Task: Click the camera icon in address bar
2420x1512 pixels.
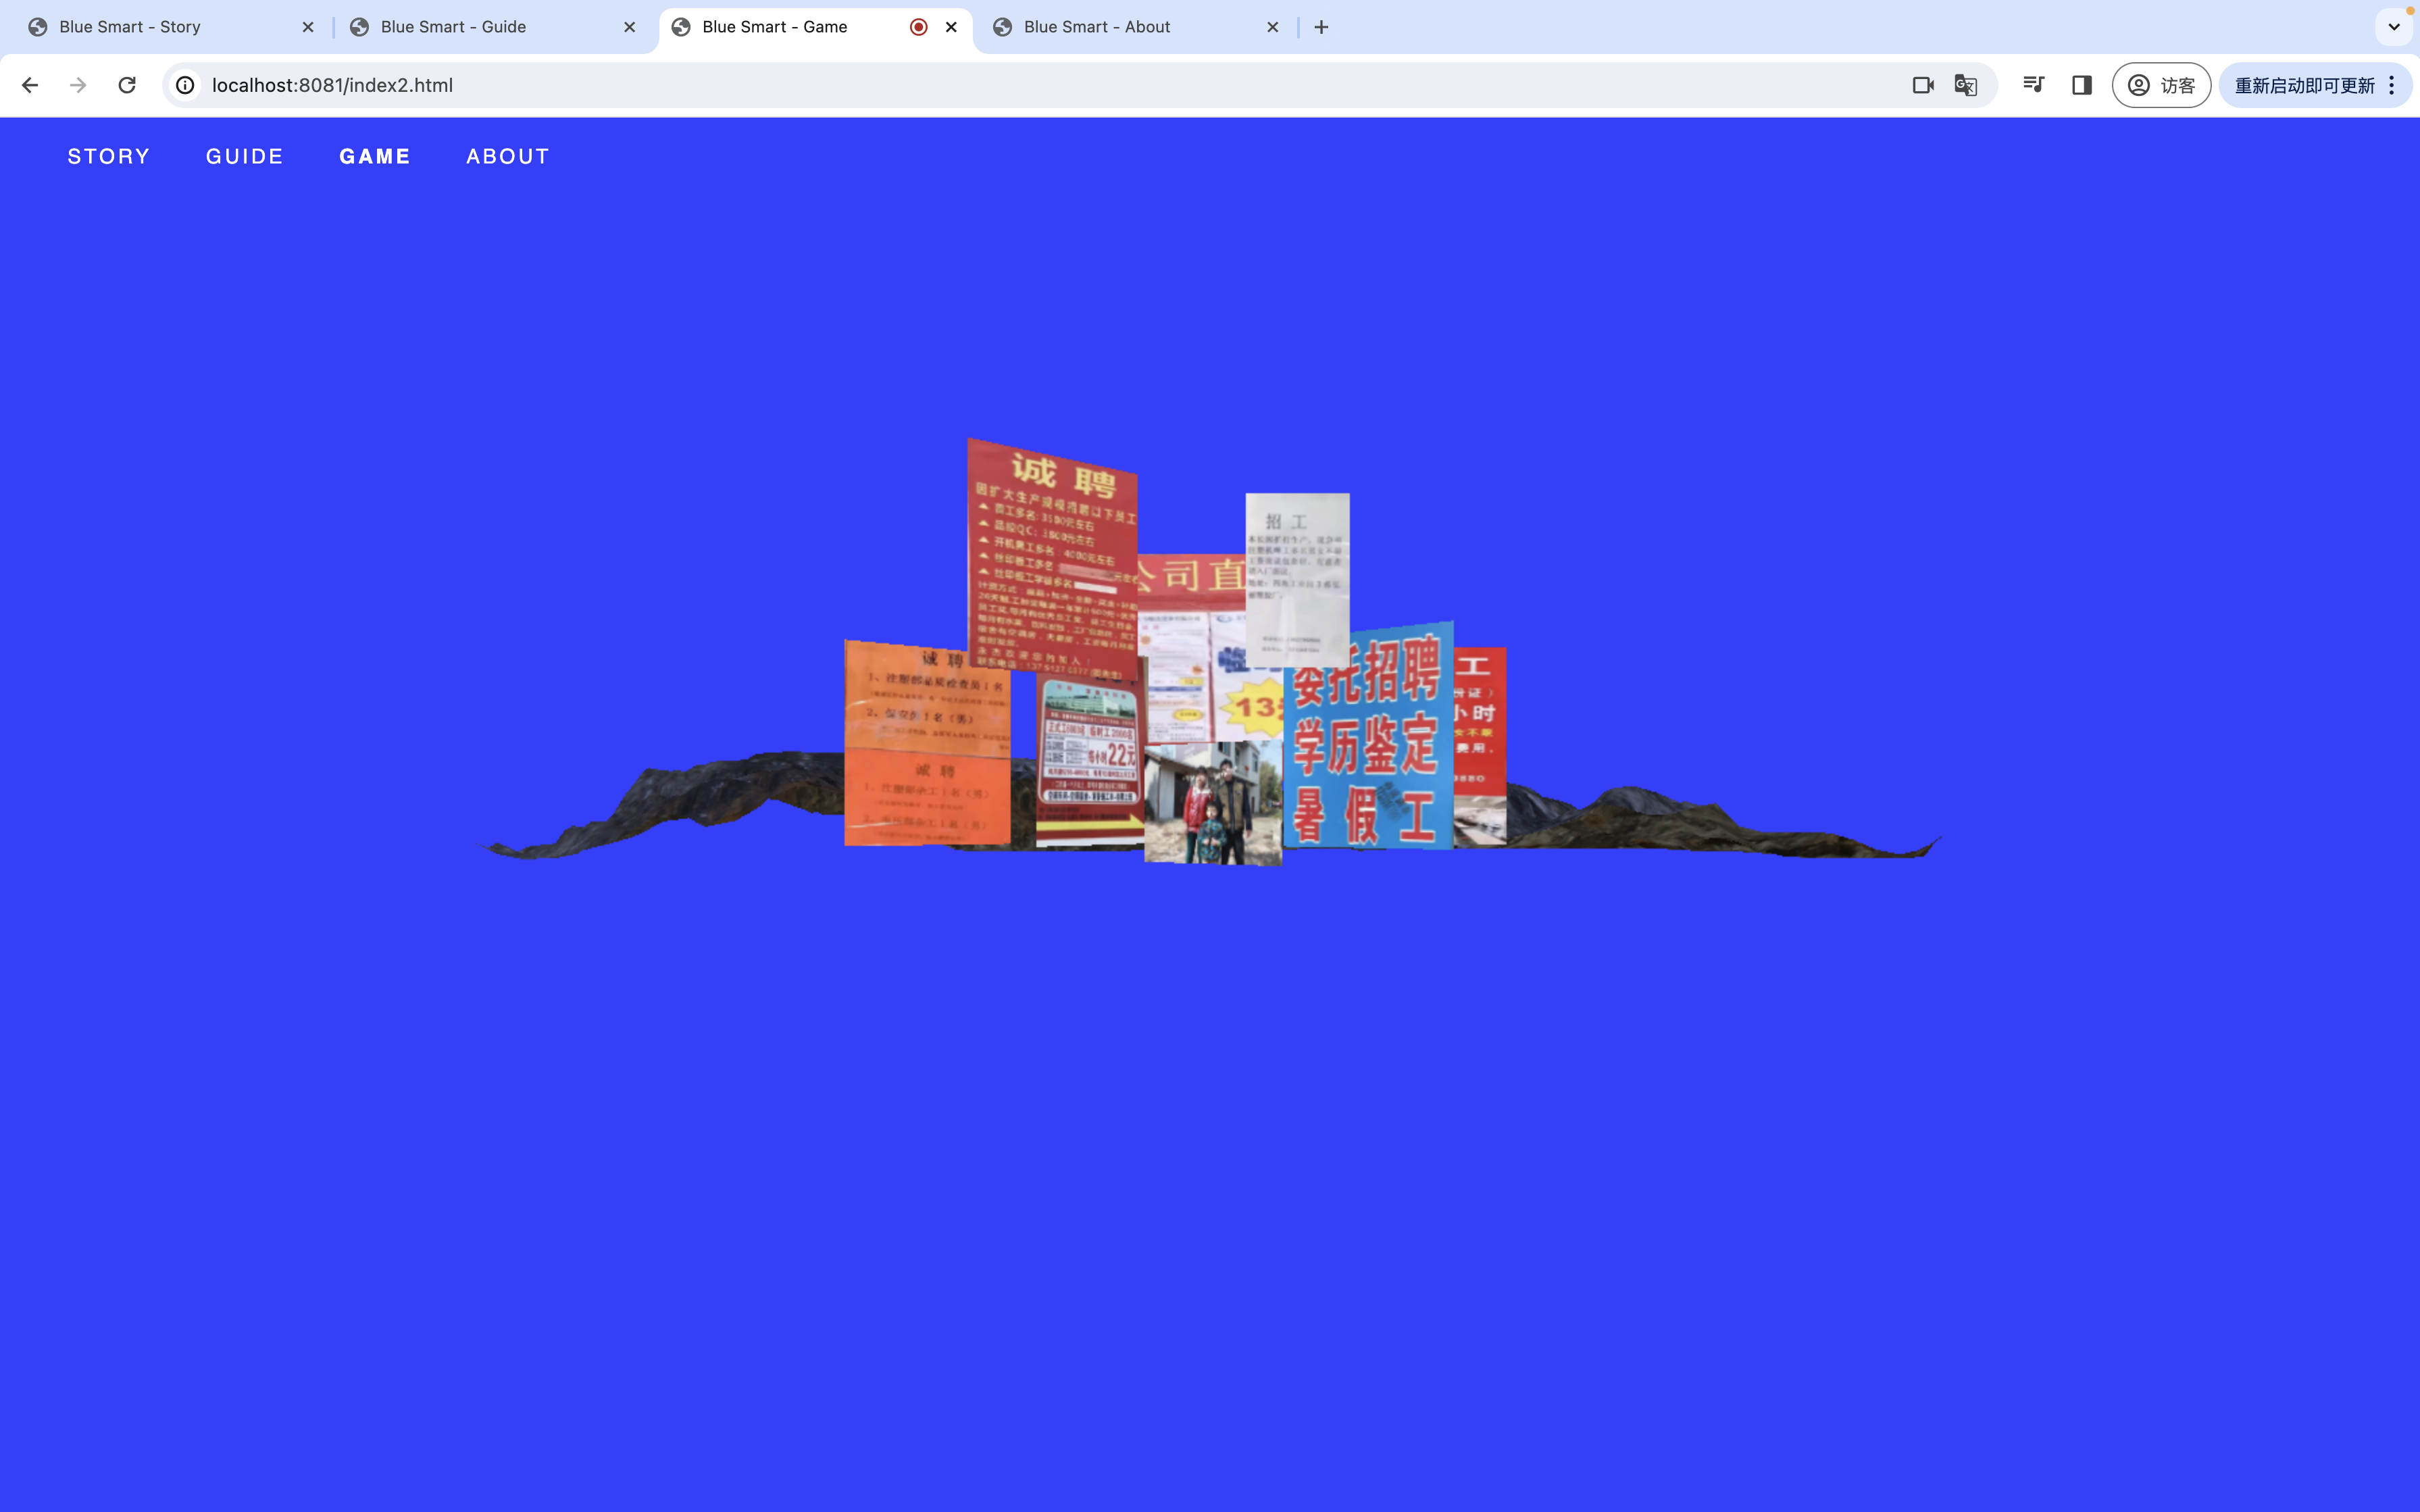Action: [x=1922, y=85]
